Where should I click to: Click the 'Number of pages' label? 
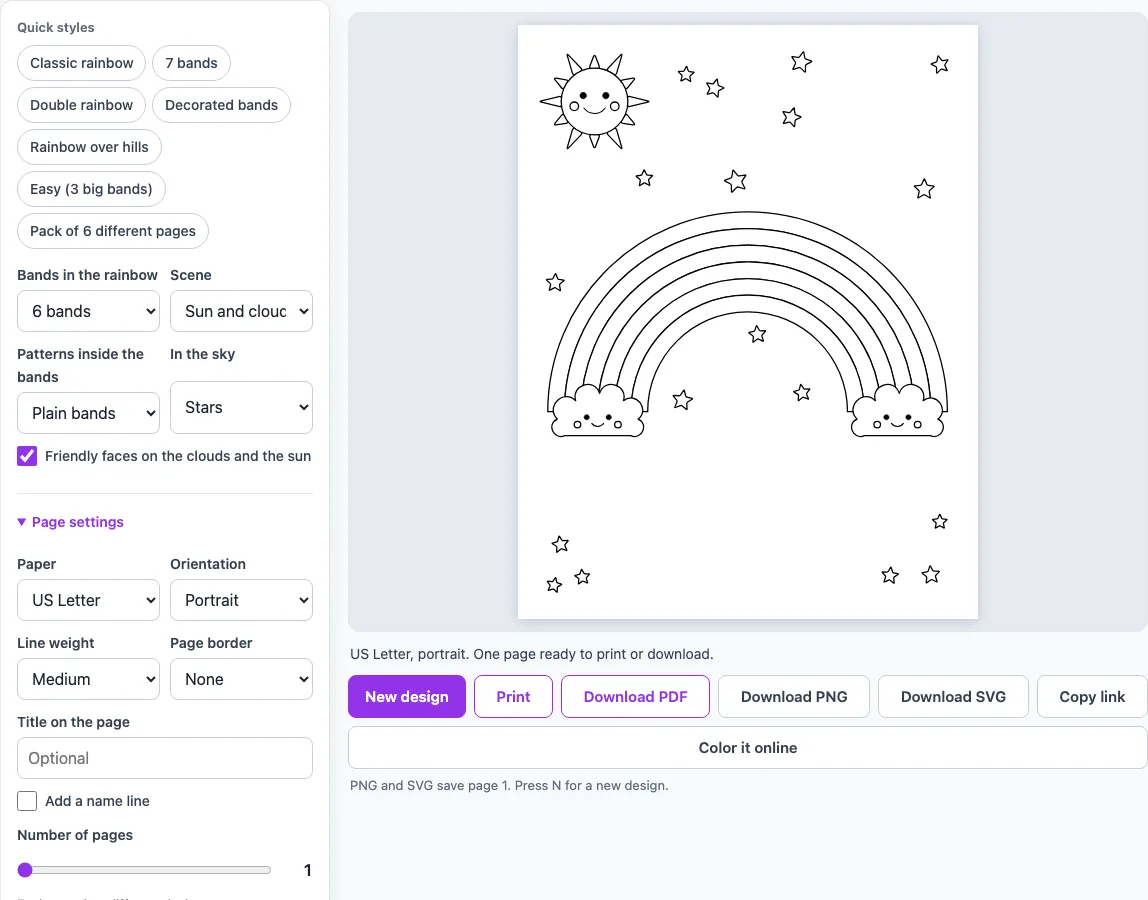75,835
